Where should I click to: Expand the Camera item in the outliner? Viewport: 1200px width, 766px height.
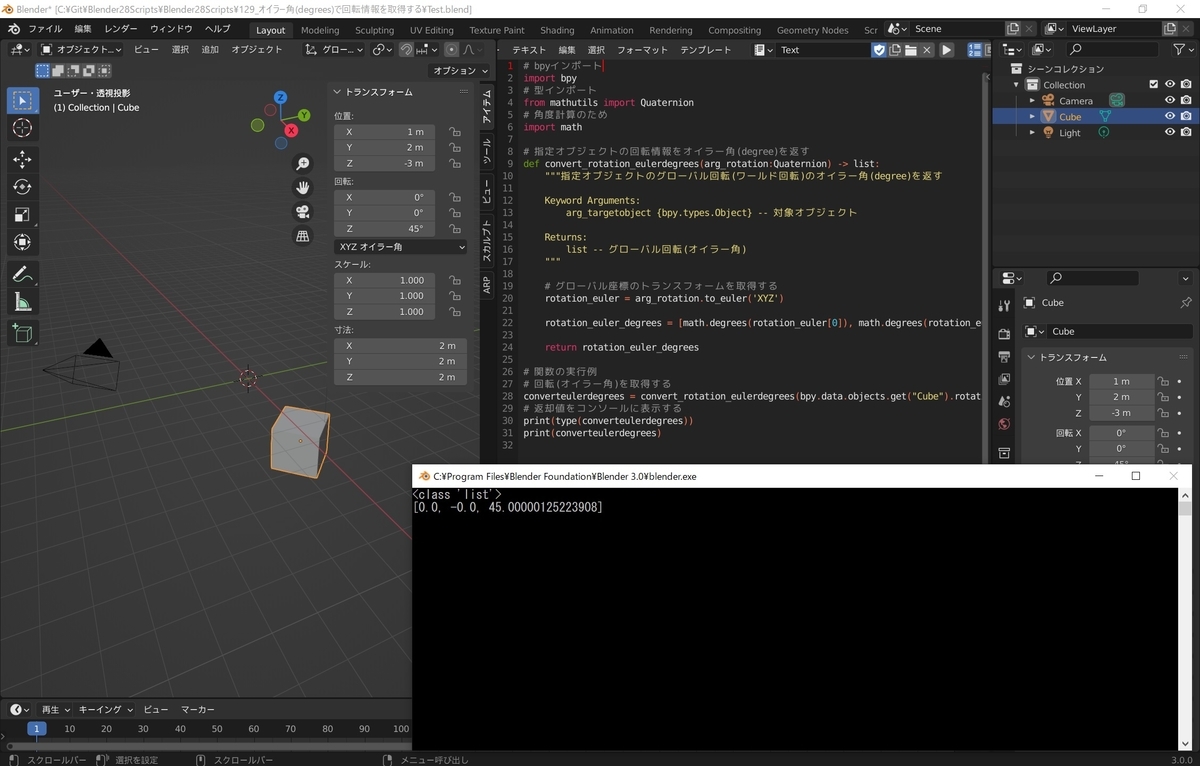[1031, 99]
